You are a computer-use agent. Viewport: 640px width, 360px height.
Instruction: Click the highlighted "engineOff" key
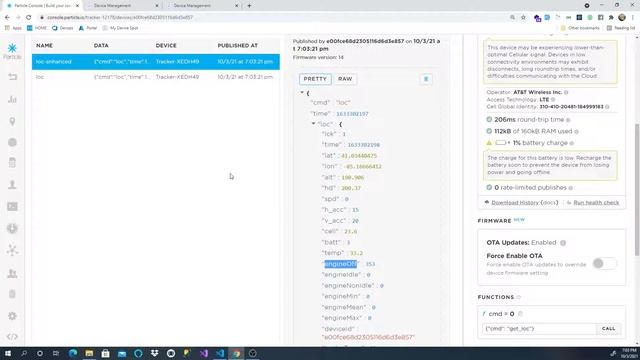coord(341,264)
